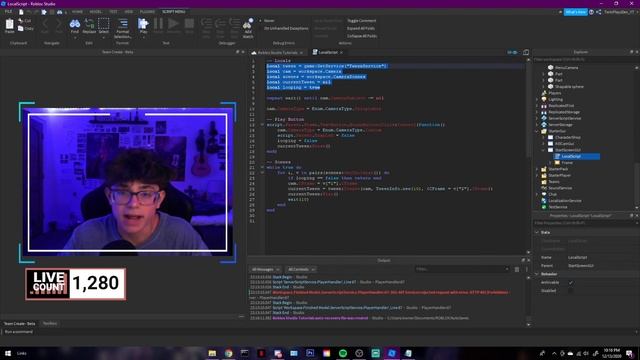640x360 pixels.
Task: Click the Pause test icon
Action: (x=158, y=24)
